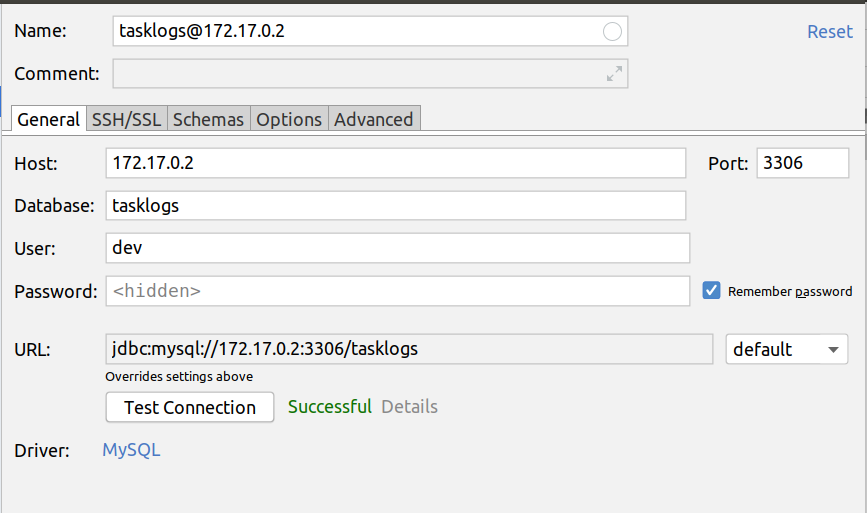Click the dropdown arrow next to default
The width and height of the screenshot is (867, 513).
click(833, 349)
